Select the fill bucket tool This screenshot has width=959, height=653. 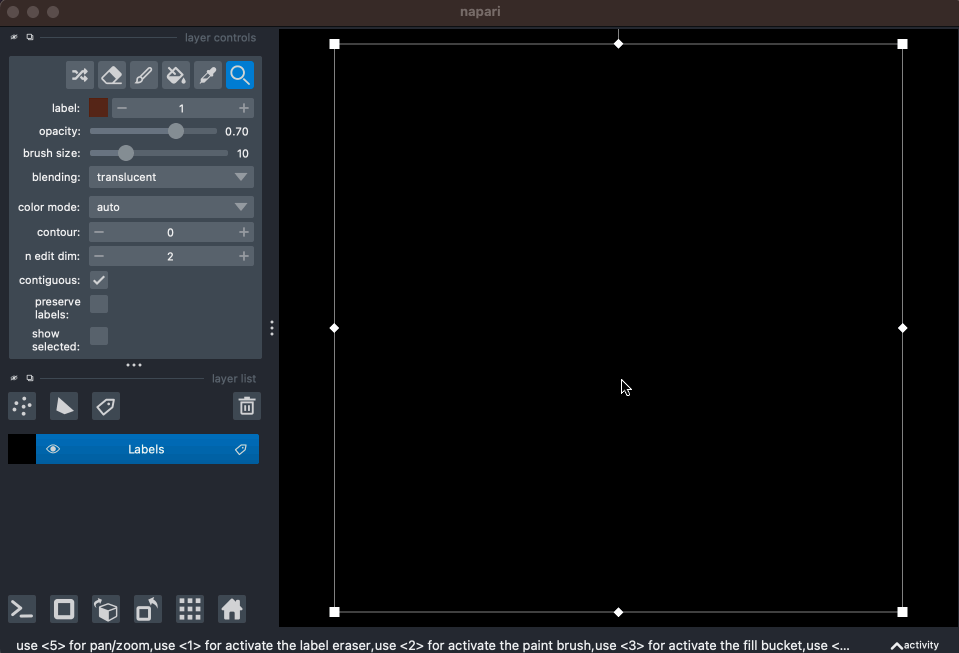click(175, 75)
